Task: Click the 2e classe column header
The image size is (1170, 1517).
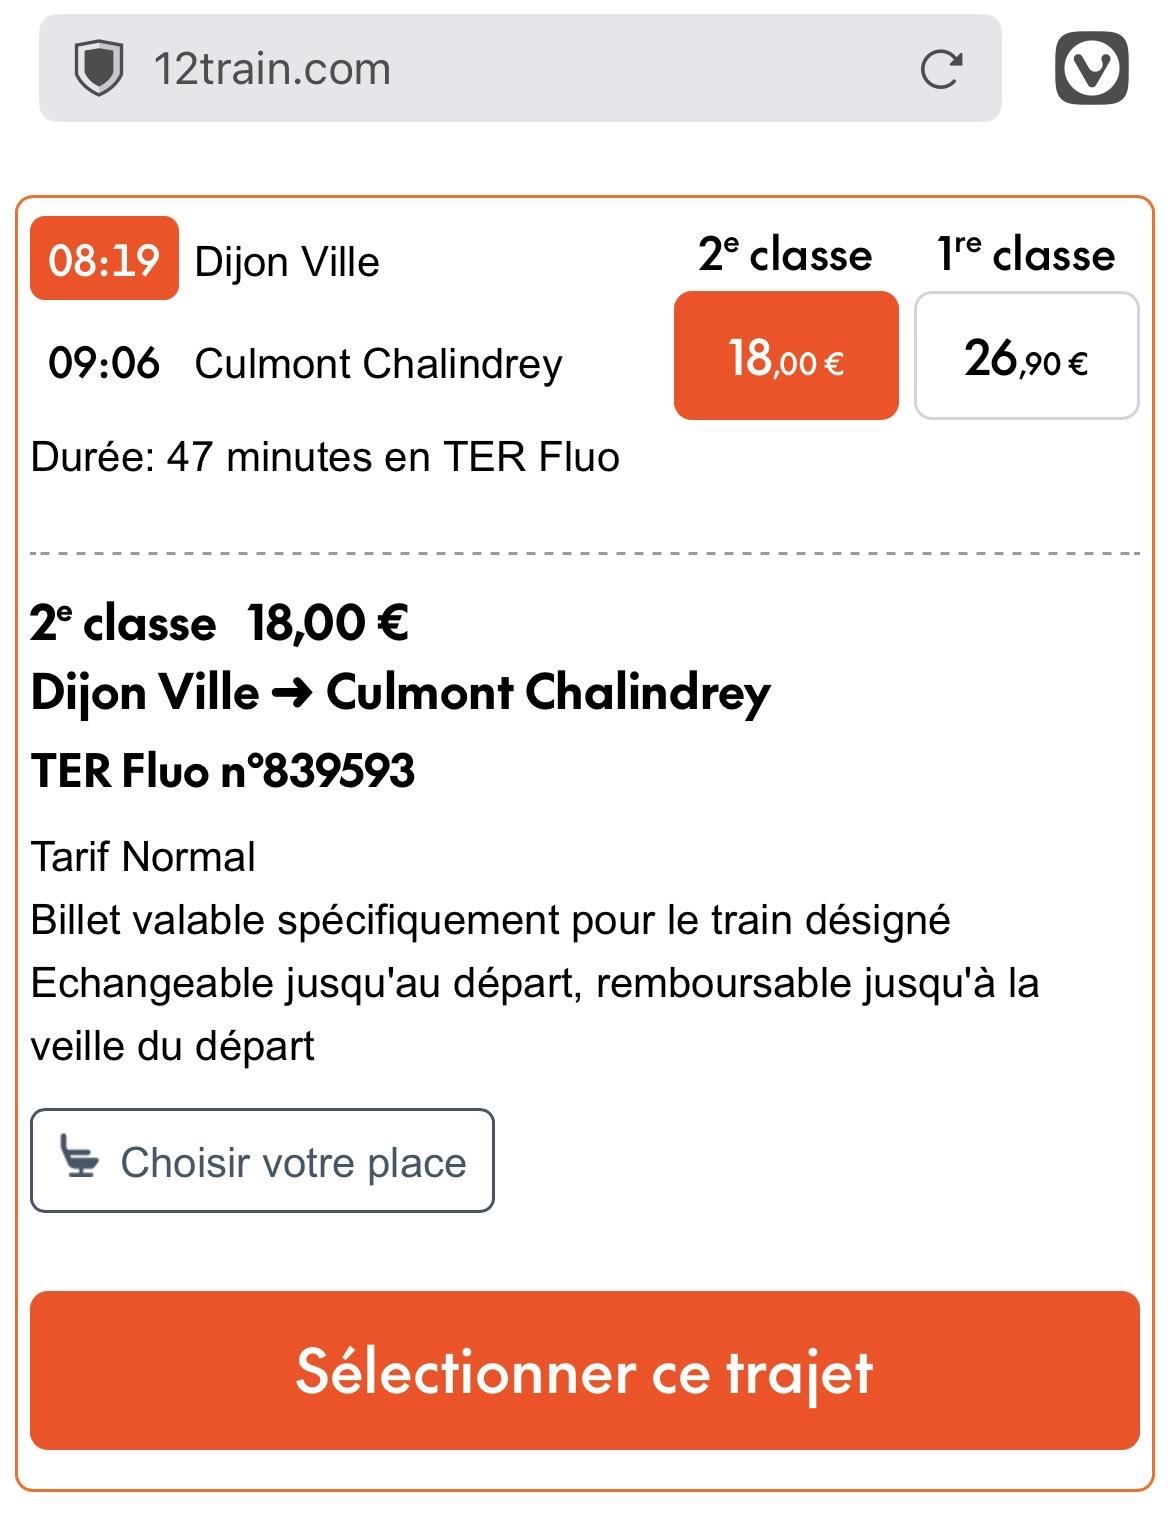Action: pos(785,254)
